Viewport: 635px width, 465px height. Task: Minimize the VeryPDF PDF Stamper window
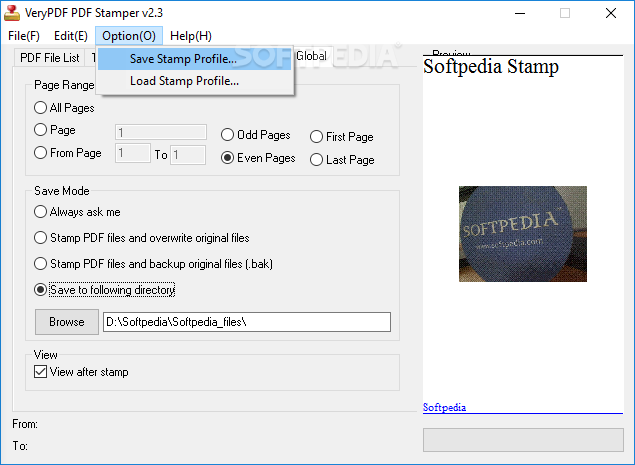coord(520,13)
